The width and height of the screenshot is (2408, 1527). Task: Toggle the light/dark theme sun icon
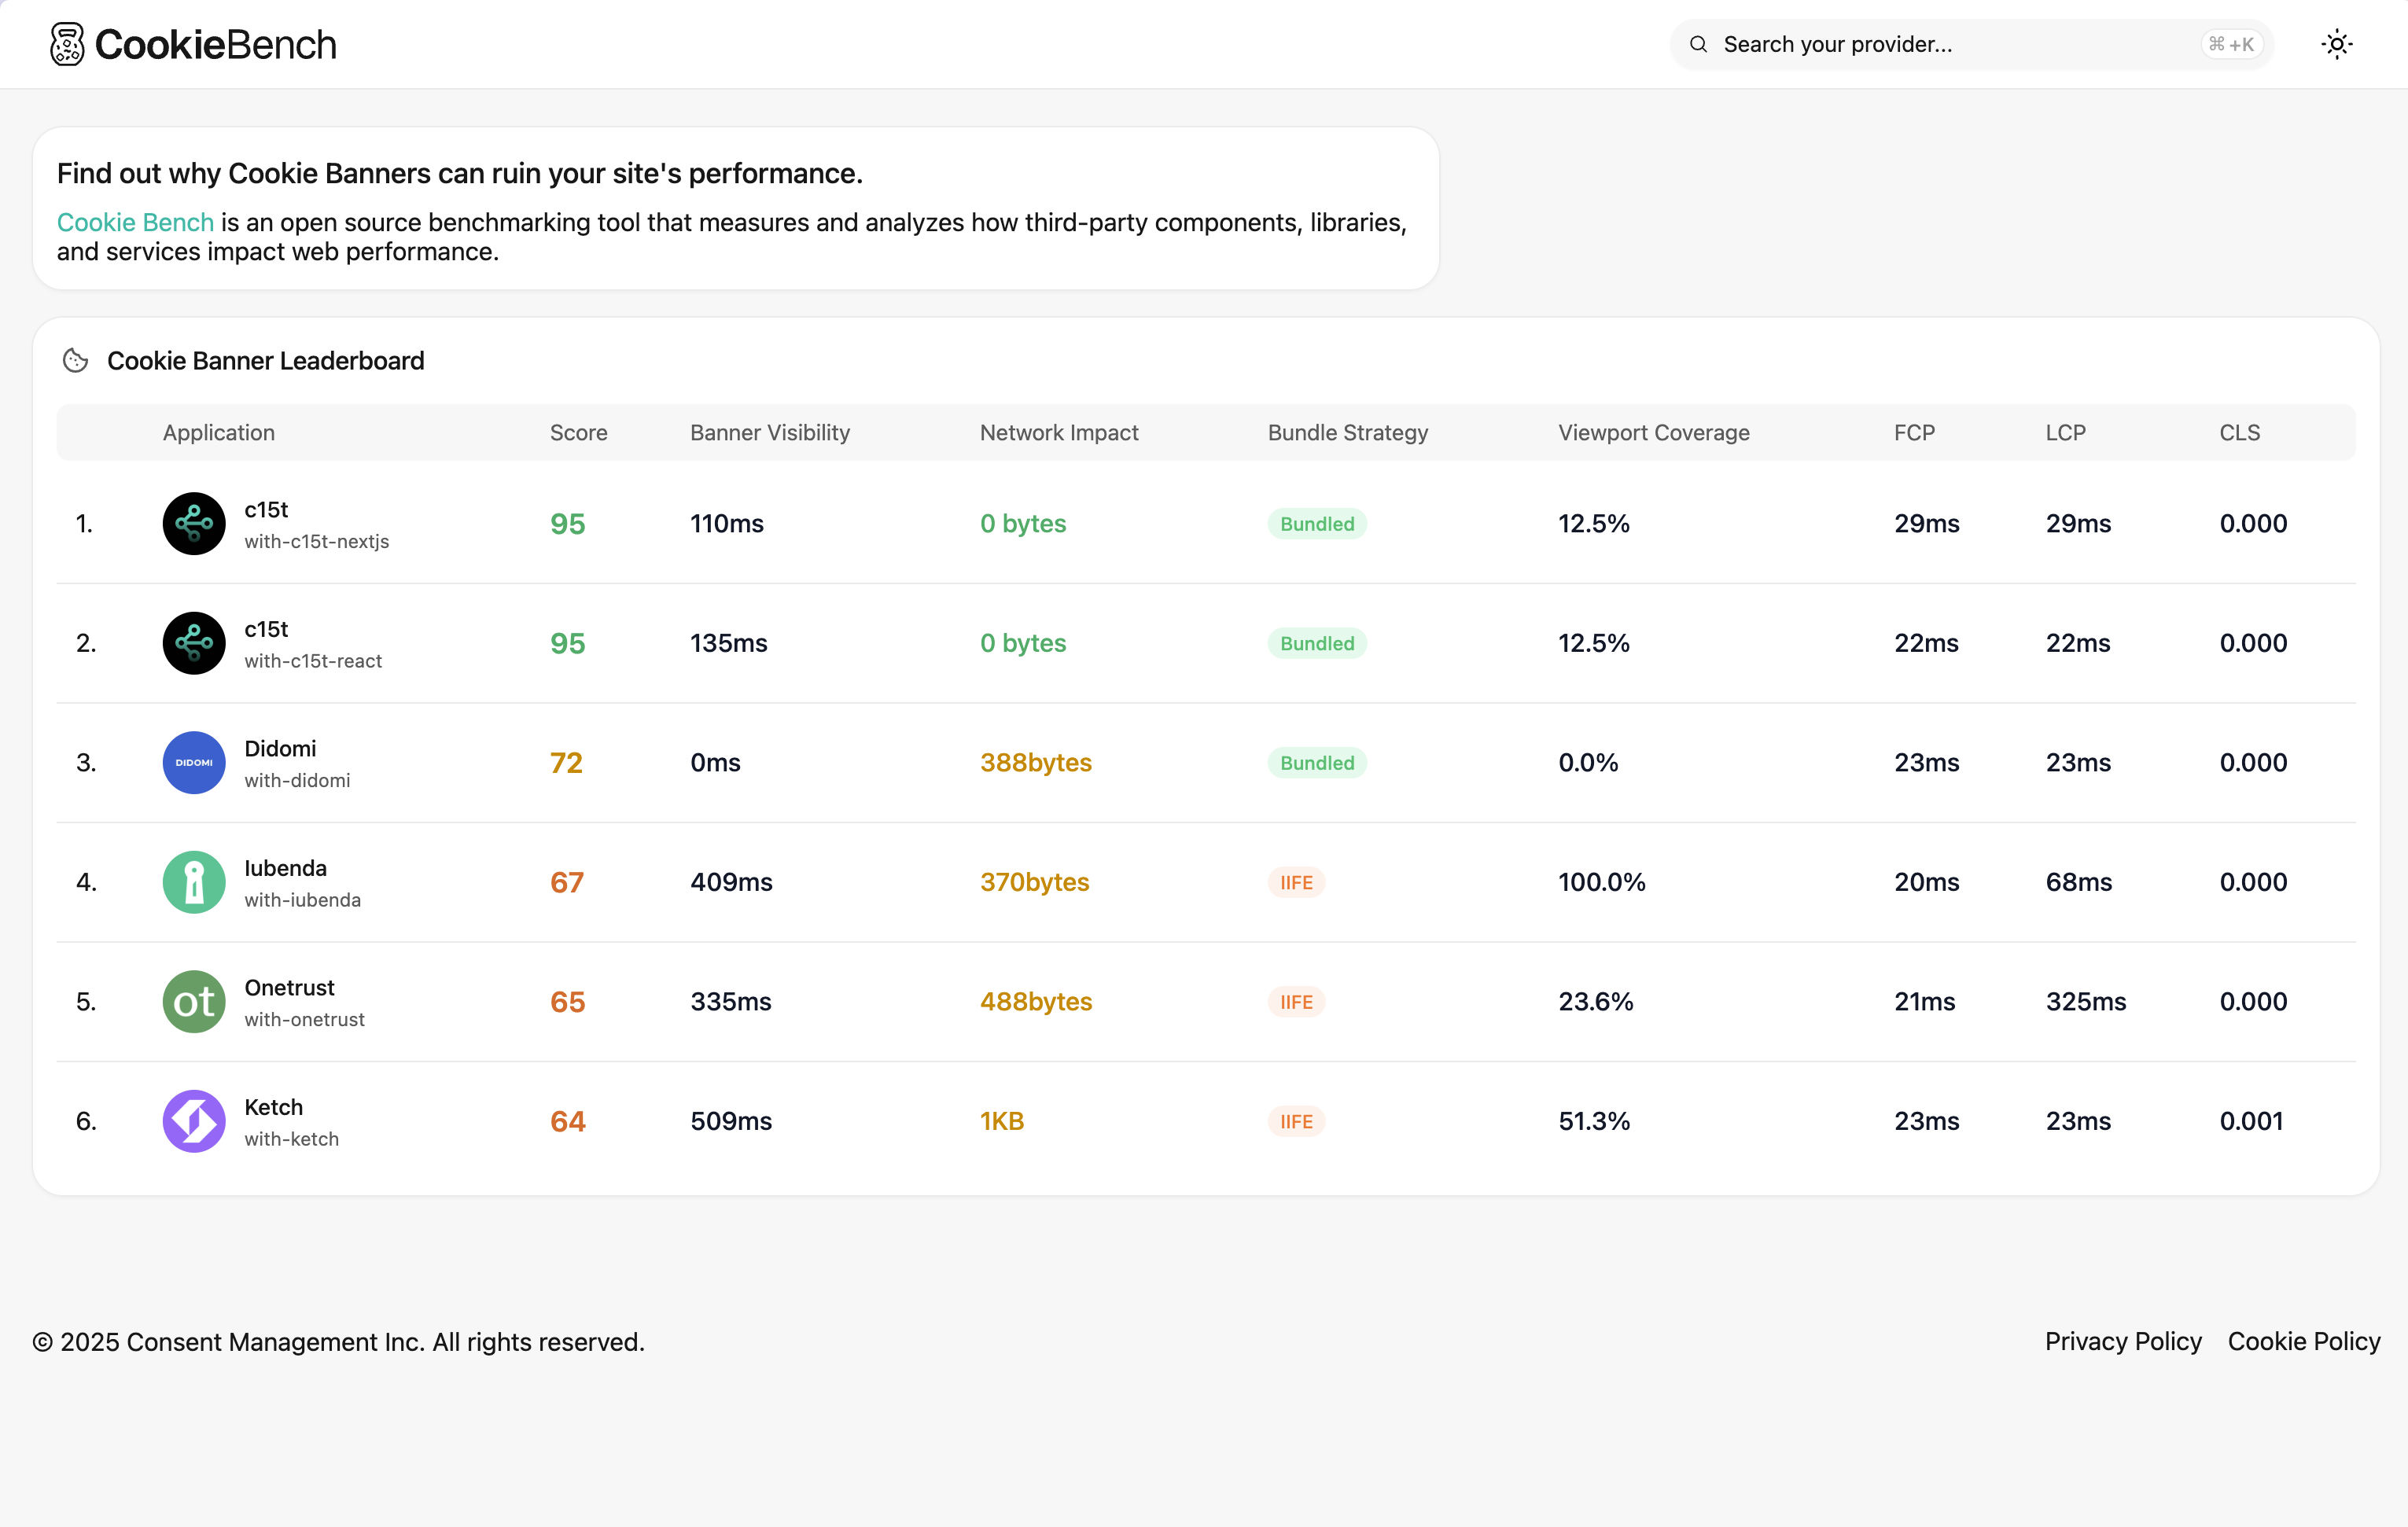2337,44
